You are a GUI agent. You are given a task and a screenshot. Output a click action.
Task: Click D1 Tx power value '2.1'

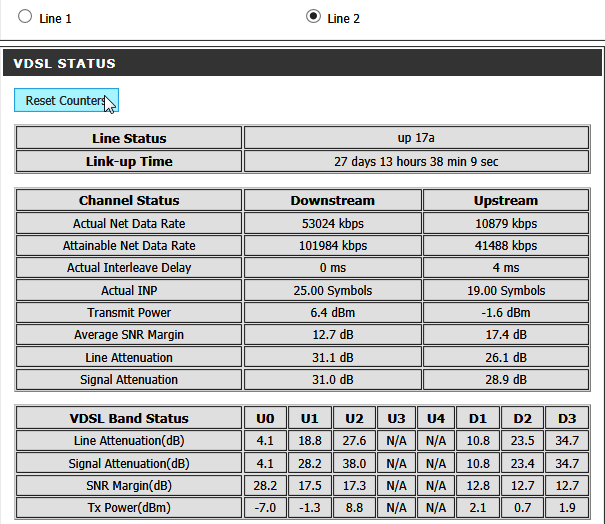[x=478, y=507]
